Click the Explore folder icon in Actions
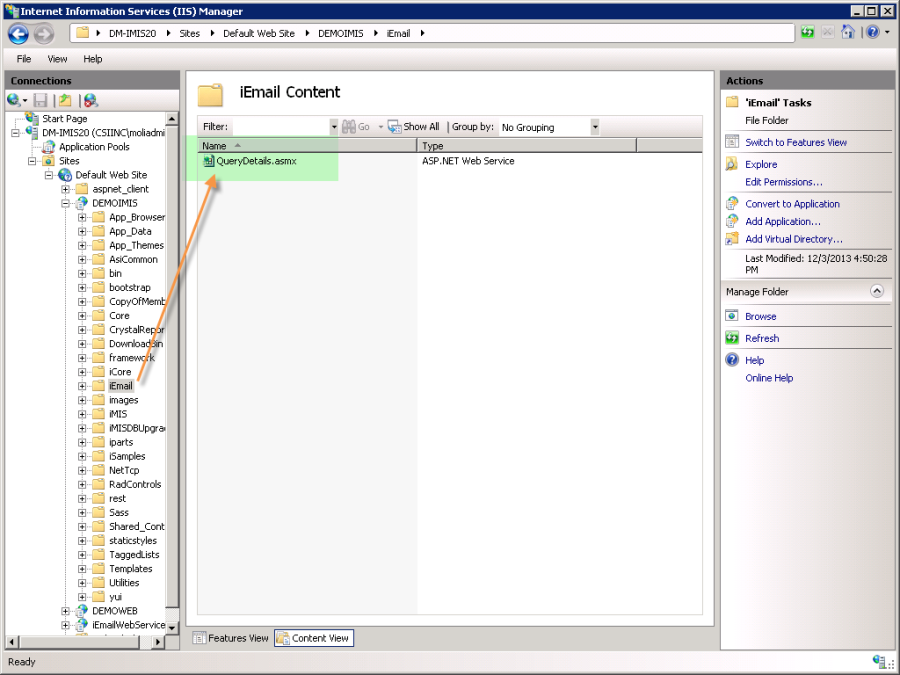This screenshot has width=900, height=675. click(x=732, y=164)
